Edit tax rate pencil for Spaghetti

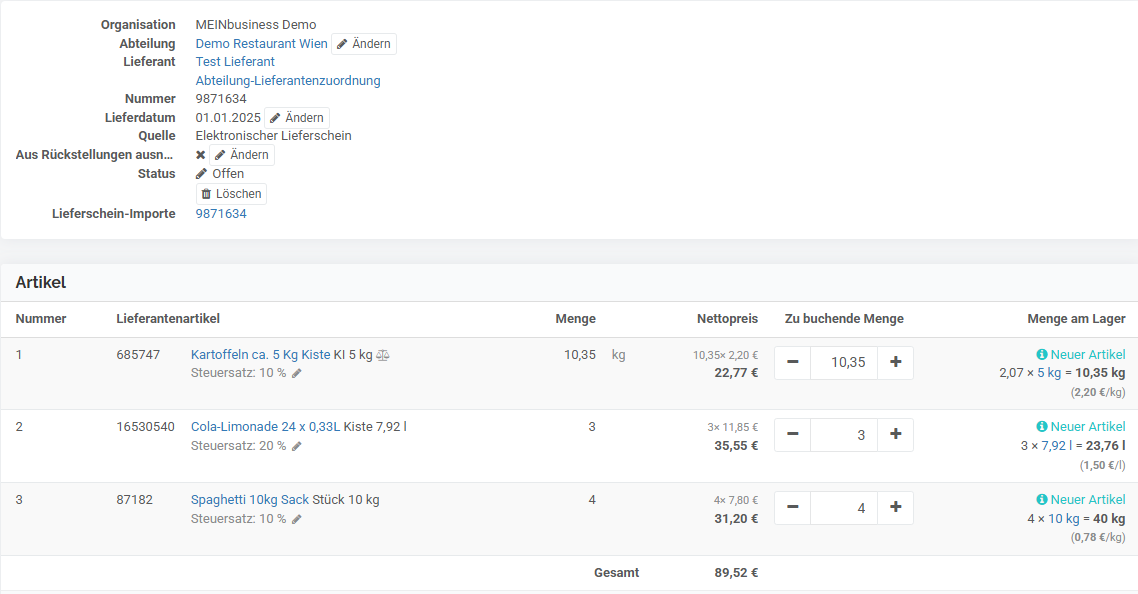point(297,519)
